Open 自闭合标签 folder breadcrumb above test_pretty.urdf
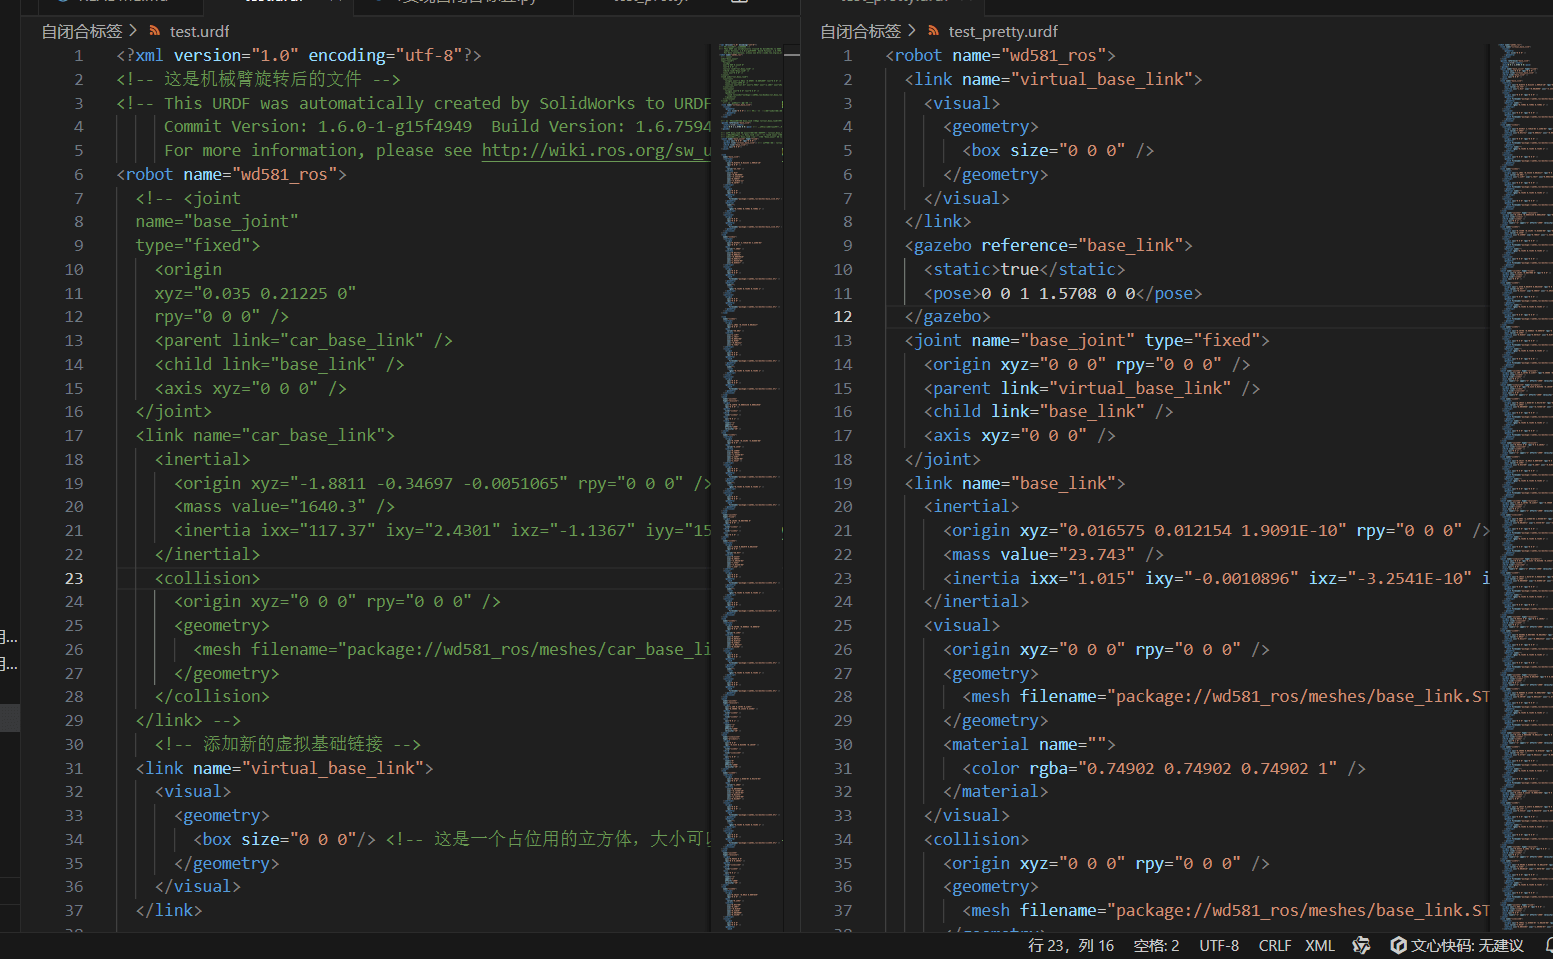 tap(860, 32)
